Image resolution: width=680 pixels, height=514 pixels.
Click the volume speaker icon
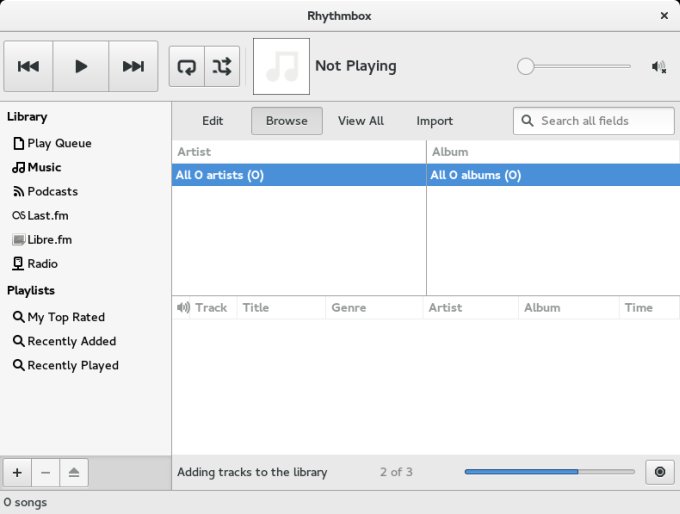click(658, 67)
